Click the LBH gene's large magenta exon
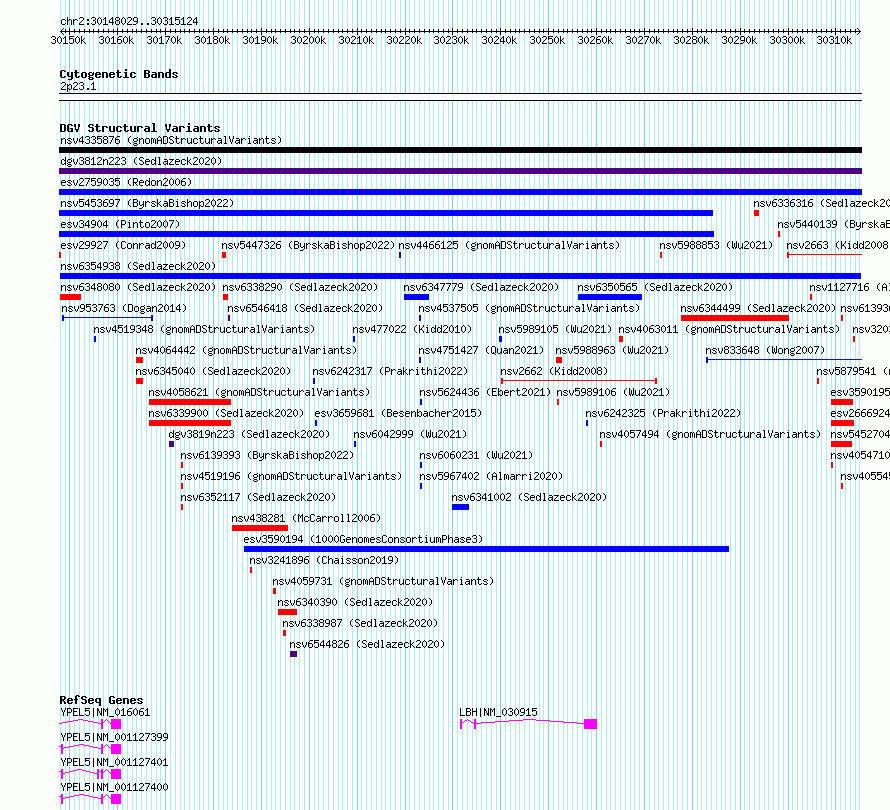Screen dimensions: 890x810 tap(590, 724)
